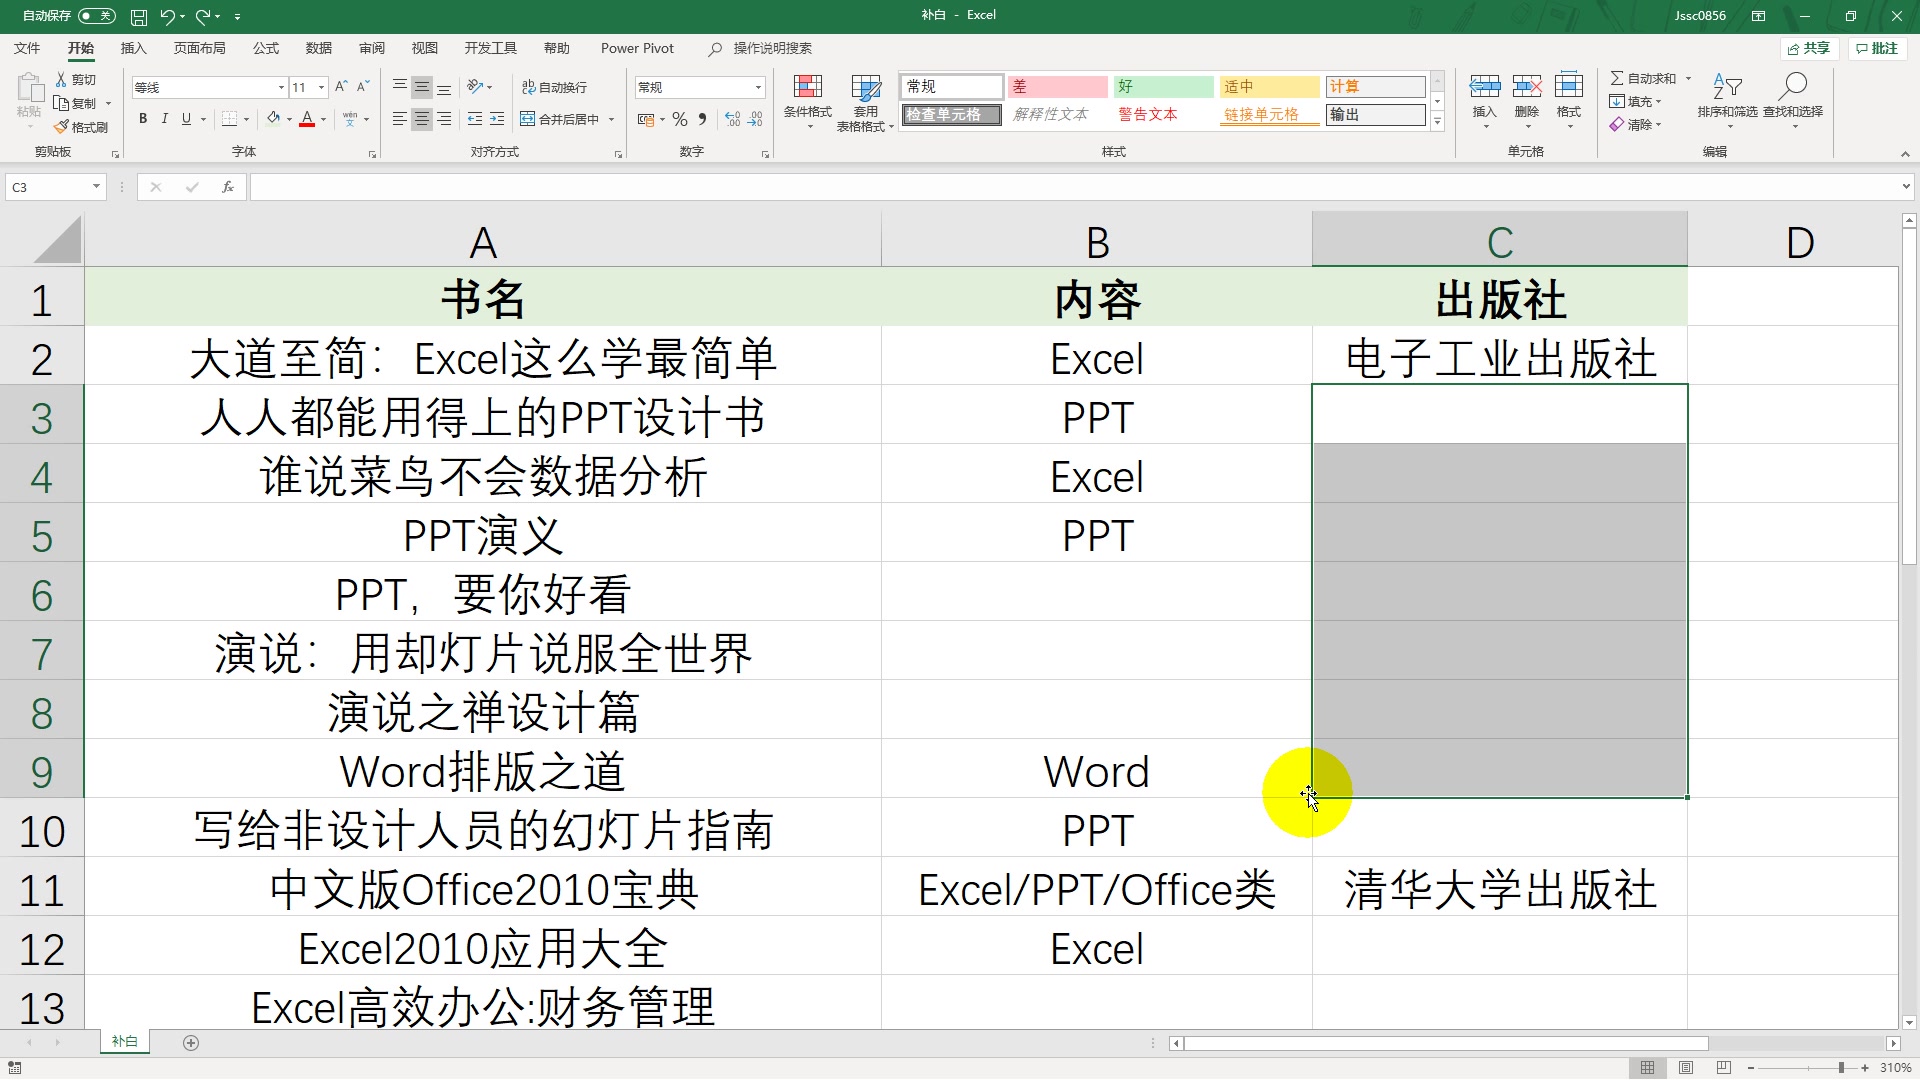Open the font size dropdown
The height and width of the screenshot is (1080, 1920).
(321, 87)
